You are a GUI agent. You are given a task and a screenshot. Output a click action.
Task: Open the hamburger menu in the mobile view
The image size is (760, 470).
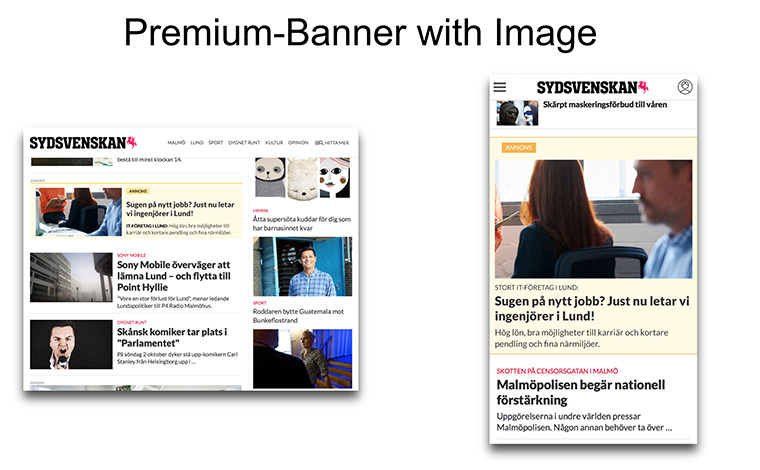tap(500, 87)
